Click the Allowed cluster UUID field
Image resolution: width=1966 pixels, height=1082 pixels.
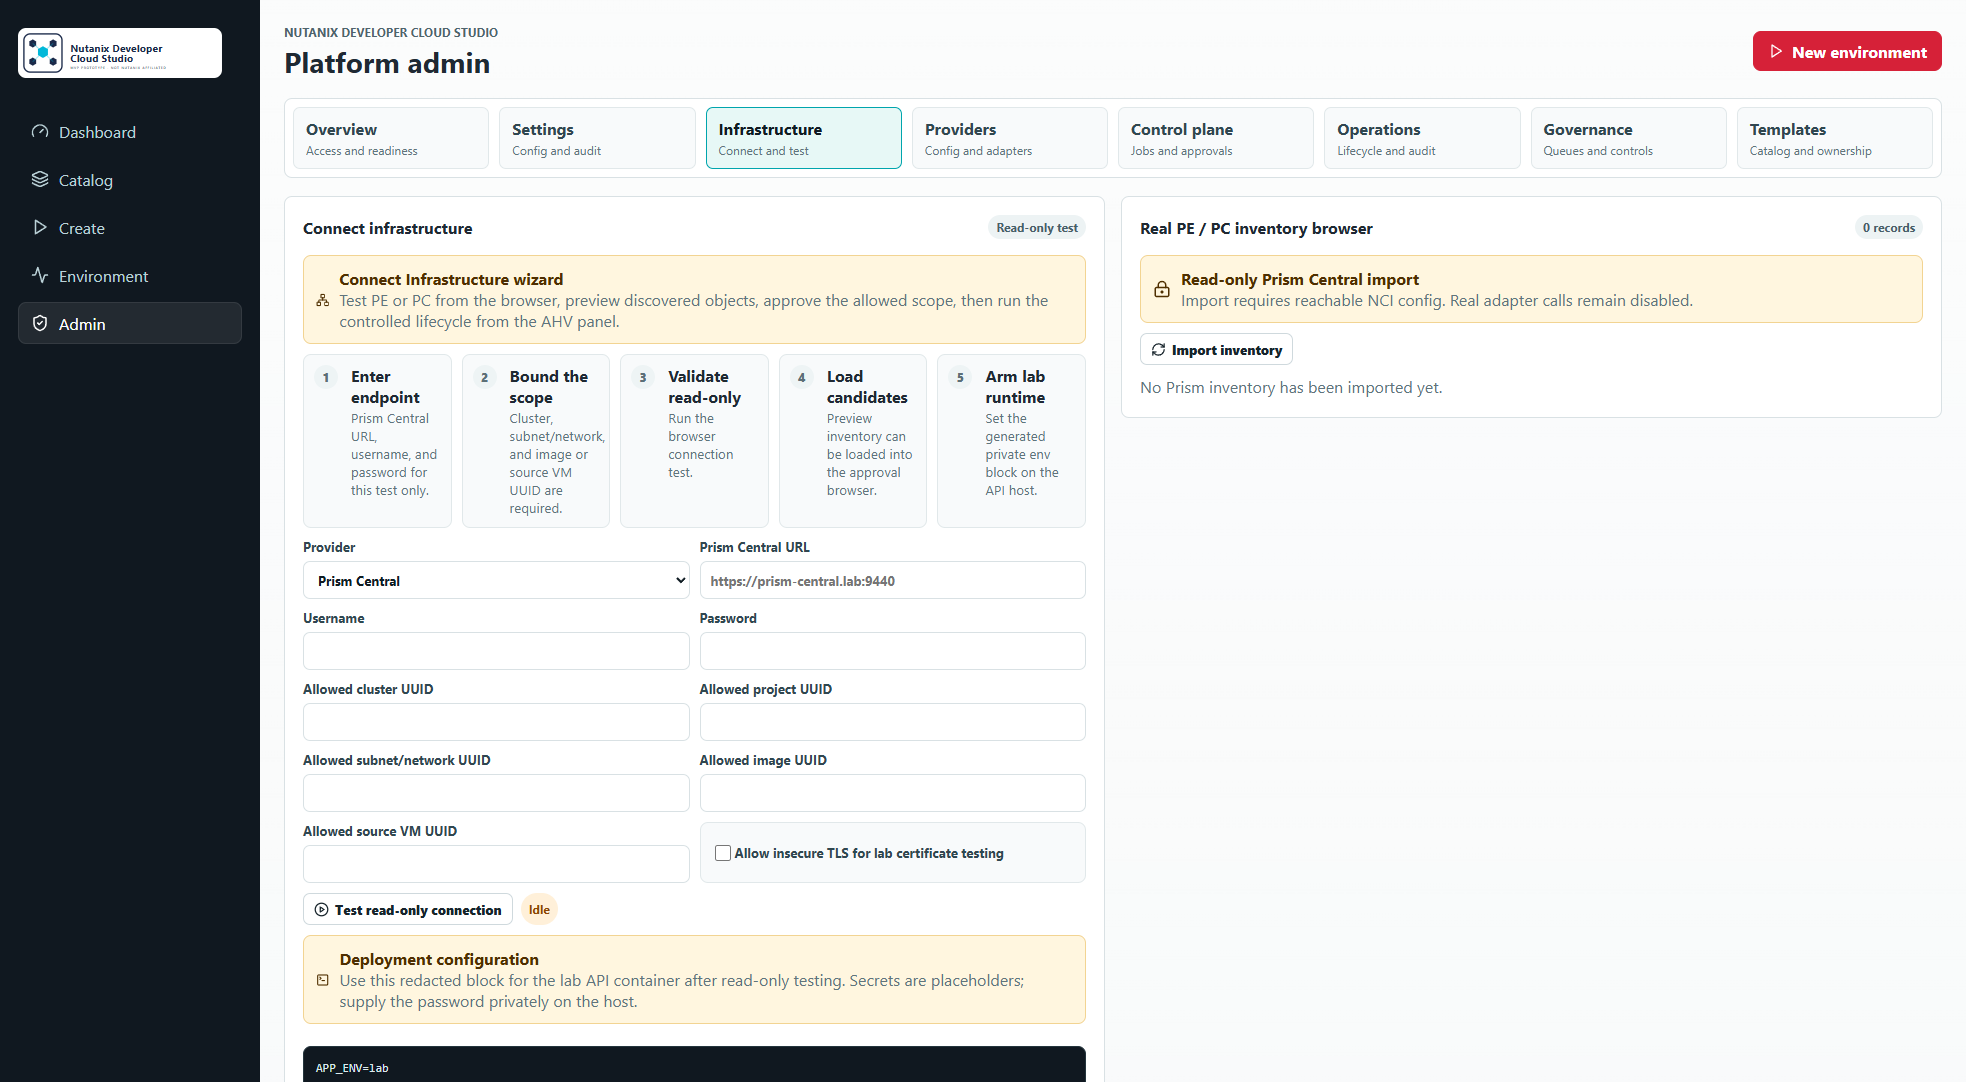[x=496, y=723]
